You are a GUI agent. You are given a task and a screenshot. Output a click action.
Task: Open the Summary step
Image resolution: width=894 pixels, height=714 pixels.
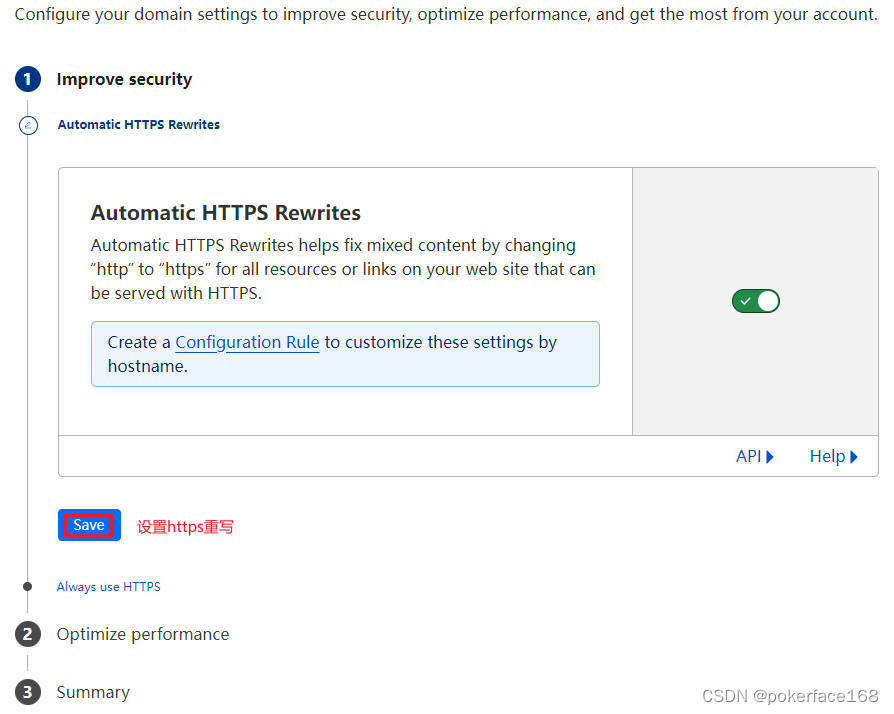[x=93, y=692]
